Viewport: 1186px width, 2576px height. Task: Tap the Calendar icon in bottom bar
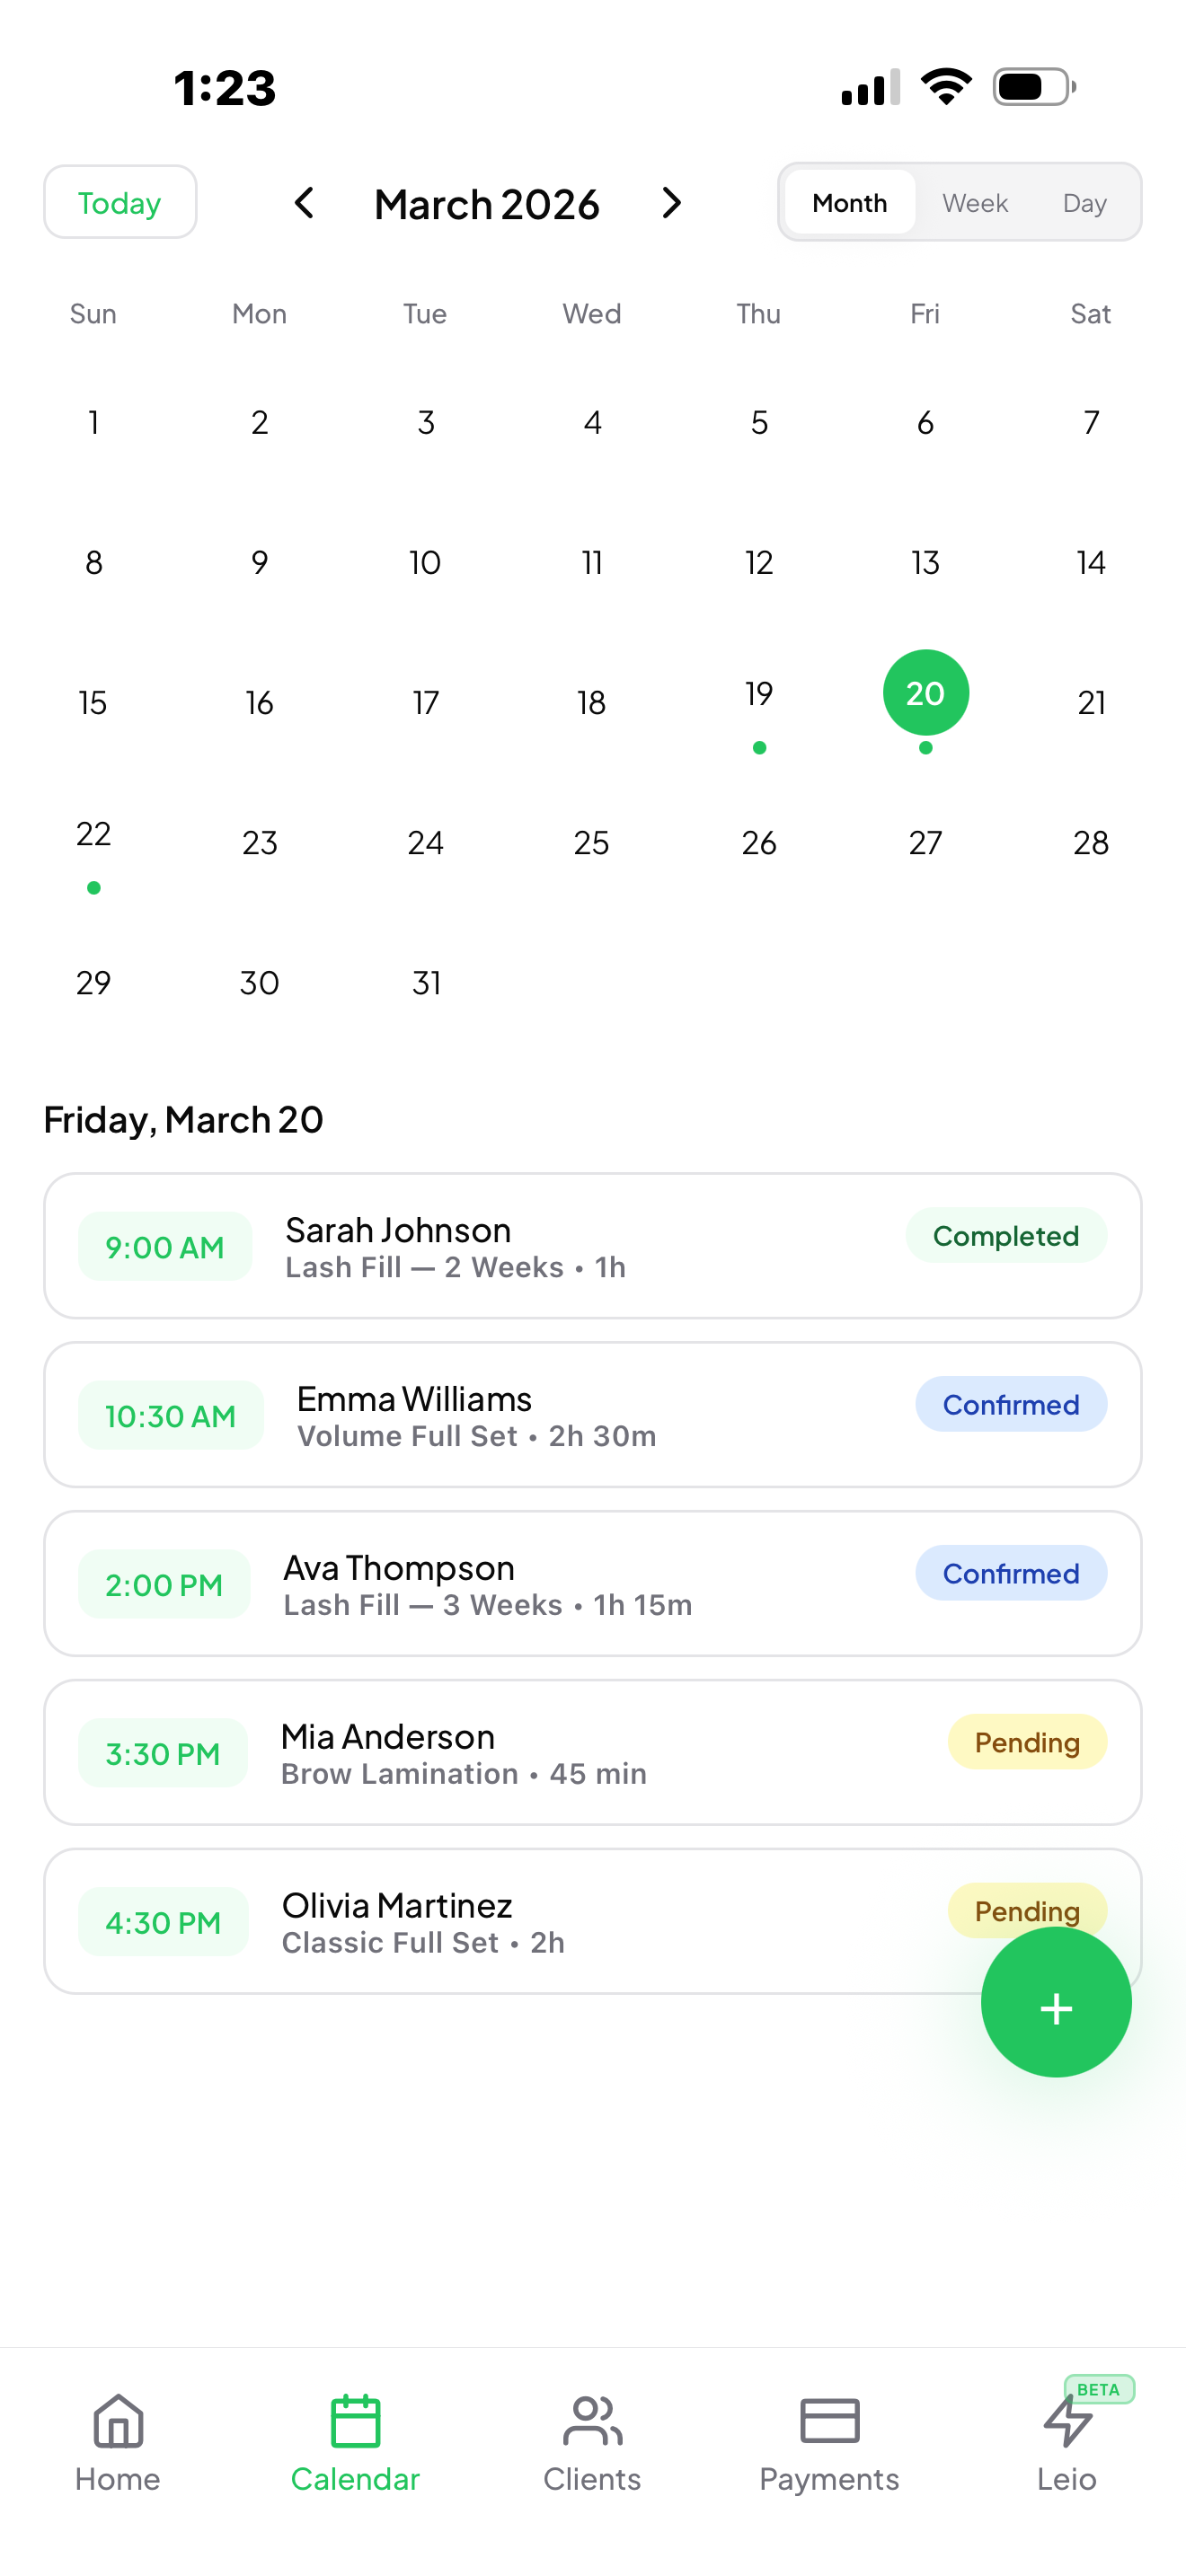tap(355, 2421)
